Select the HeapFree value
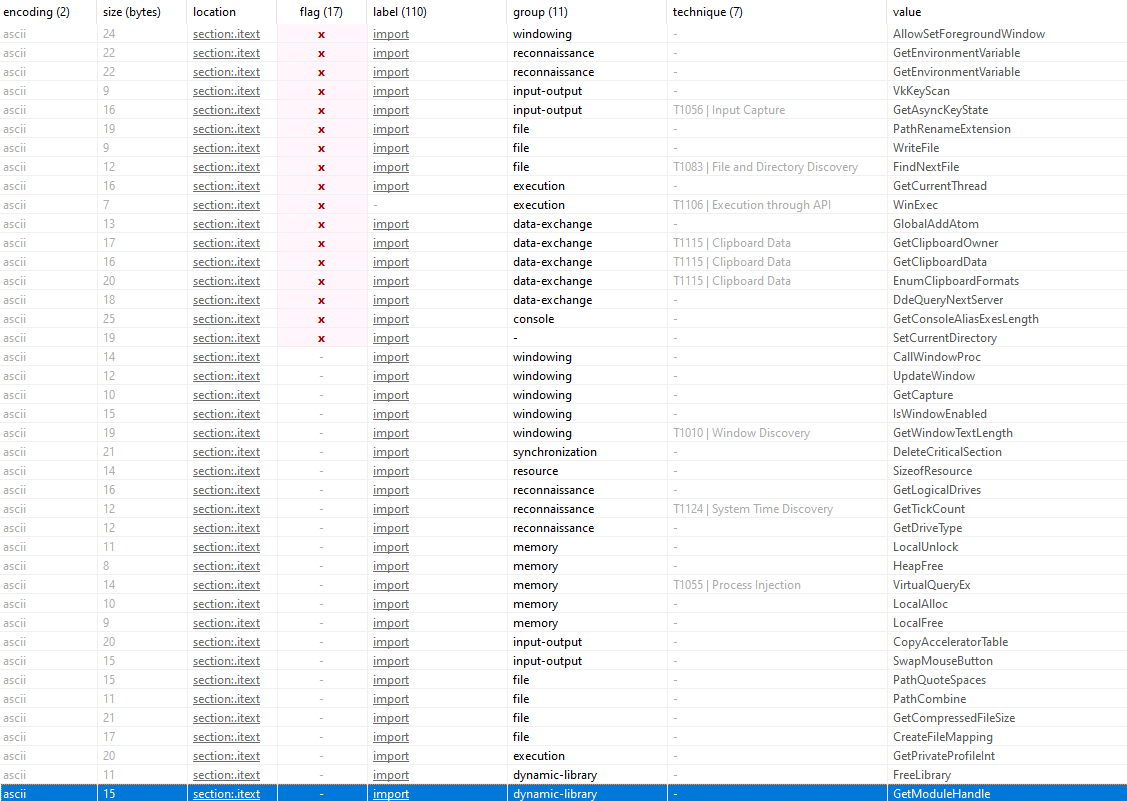The image size is (1127, 801). tap(918, 566)
